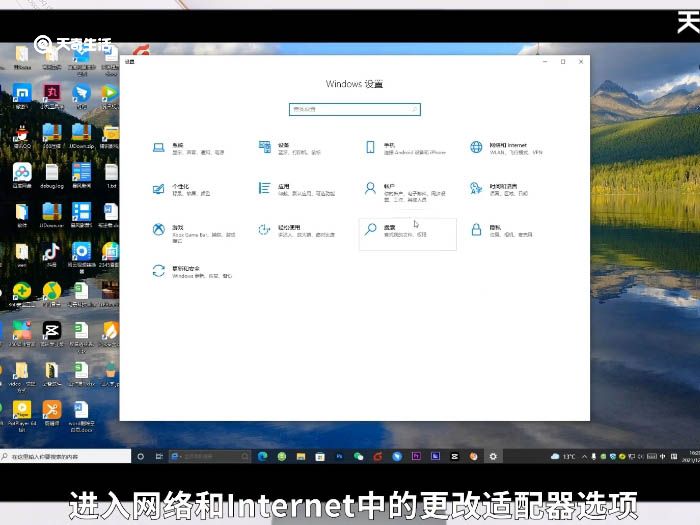Viewport: 700px width, 525px height.
Task: Open the green 360 browser taskbar icon
Action: (282, 456)
